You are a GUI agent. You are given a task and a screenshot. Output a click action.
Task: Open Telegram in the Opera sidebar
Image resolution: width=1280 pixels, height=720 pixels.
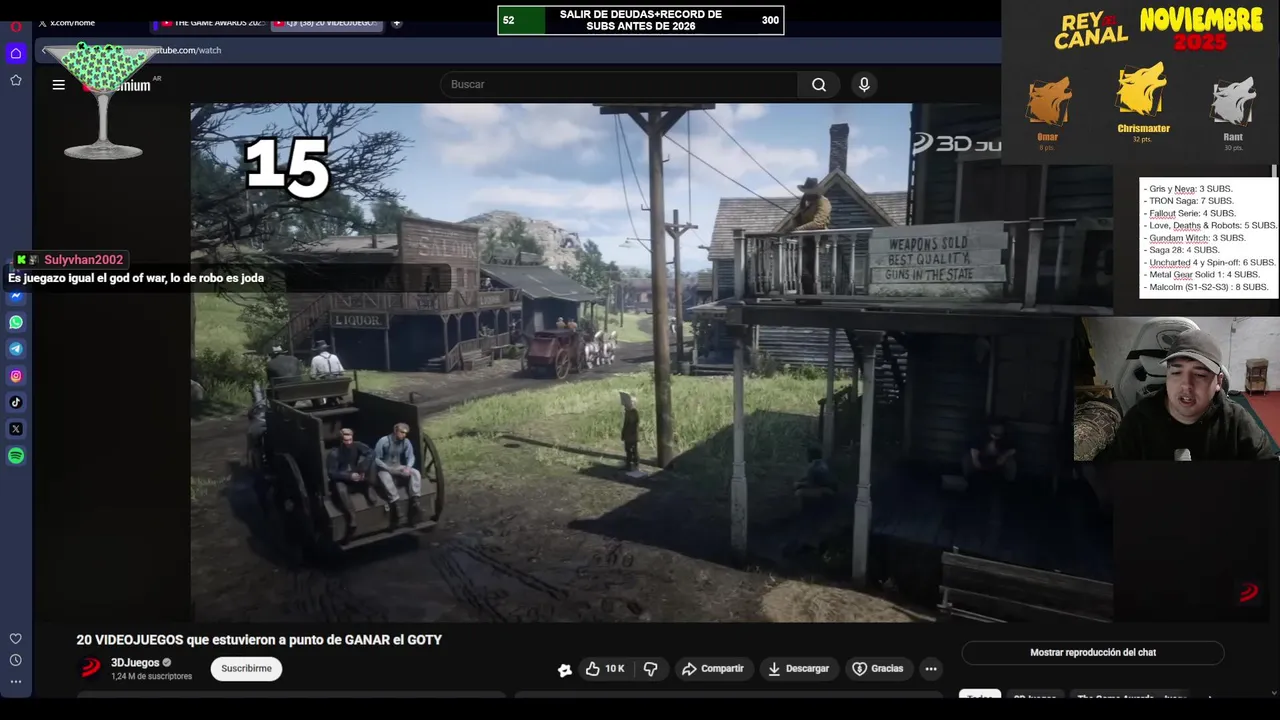pos(16,349)
